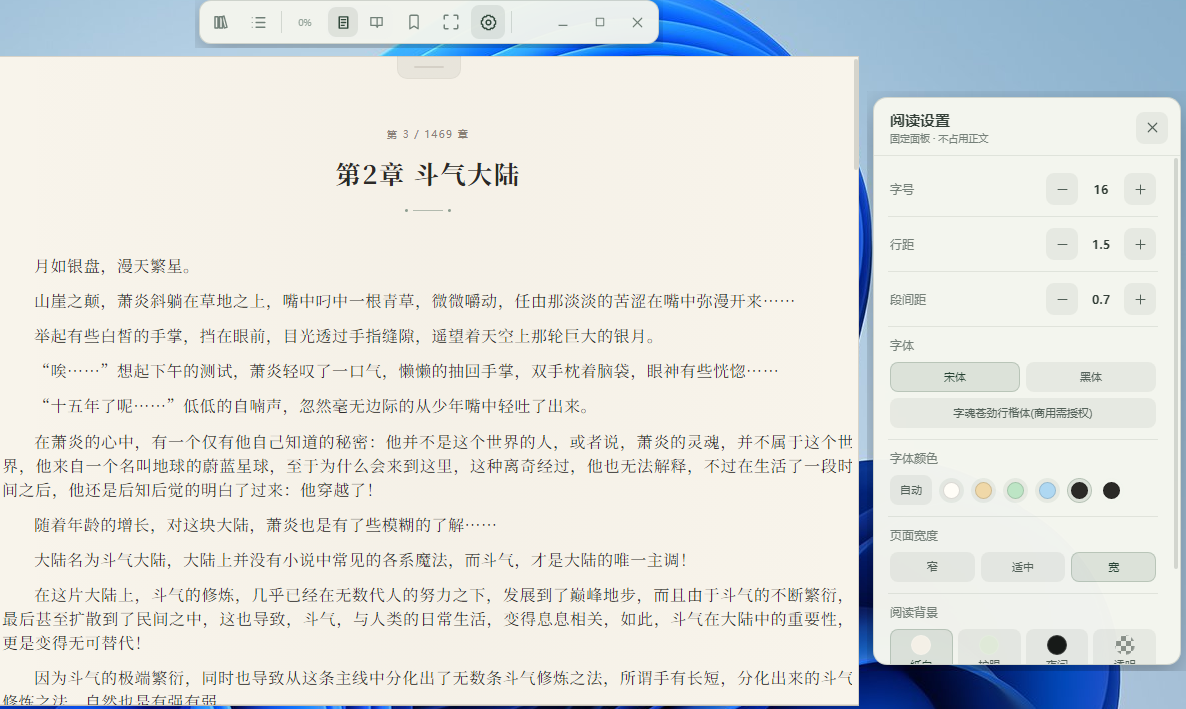Viewport: 1186px width, 709px height.
Task: Click the chapter counter 第 3 / 1469 章
Action: [427, 134]
